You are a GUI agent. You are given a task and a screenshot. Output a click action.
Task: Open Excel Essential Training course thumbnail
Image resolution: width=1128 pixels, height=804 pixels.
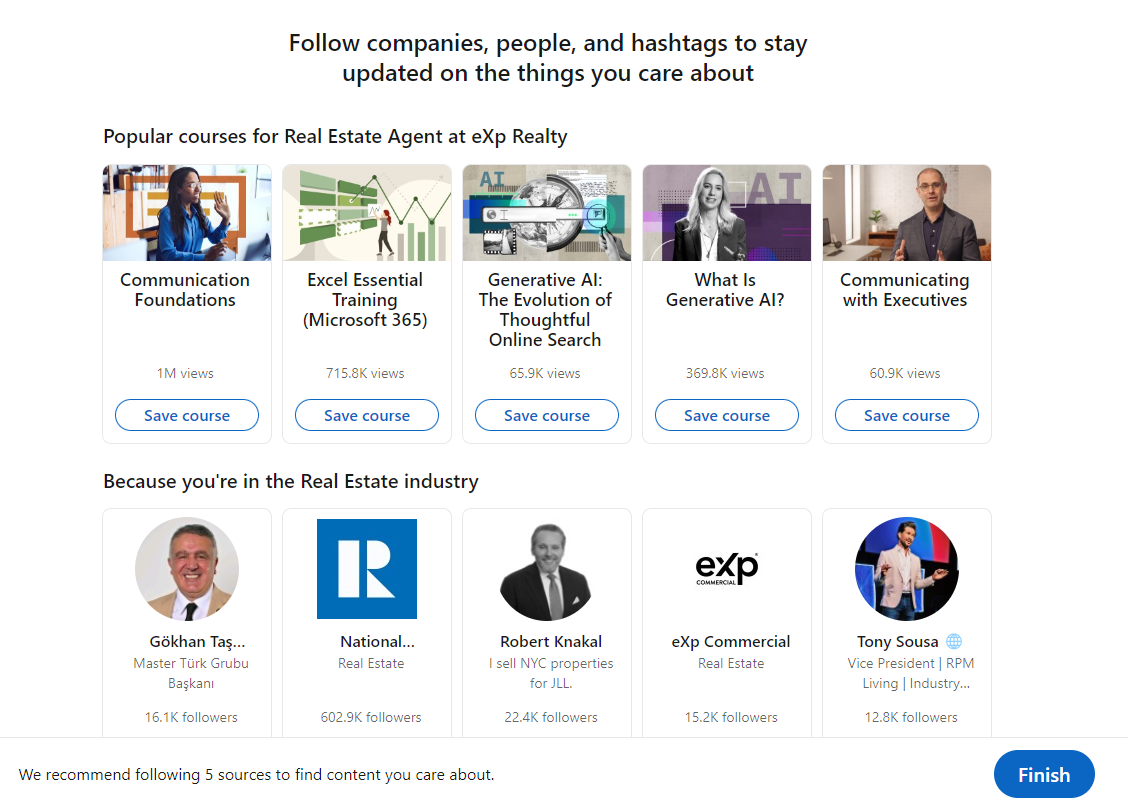(x=367, y=213)
